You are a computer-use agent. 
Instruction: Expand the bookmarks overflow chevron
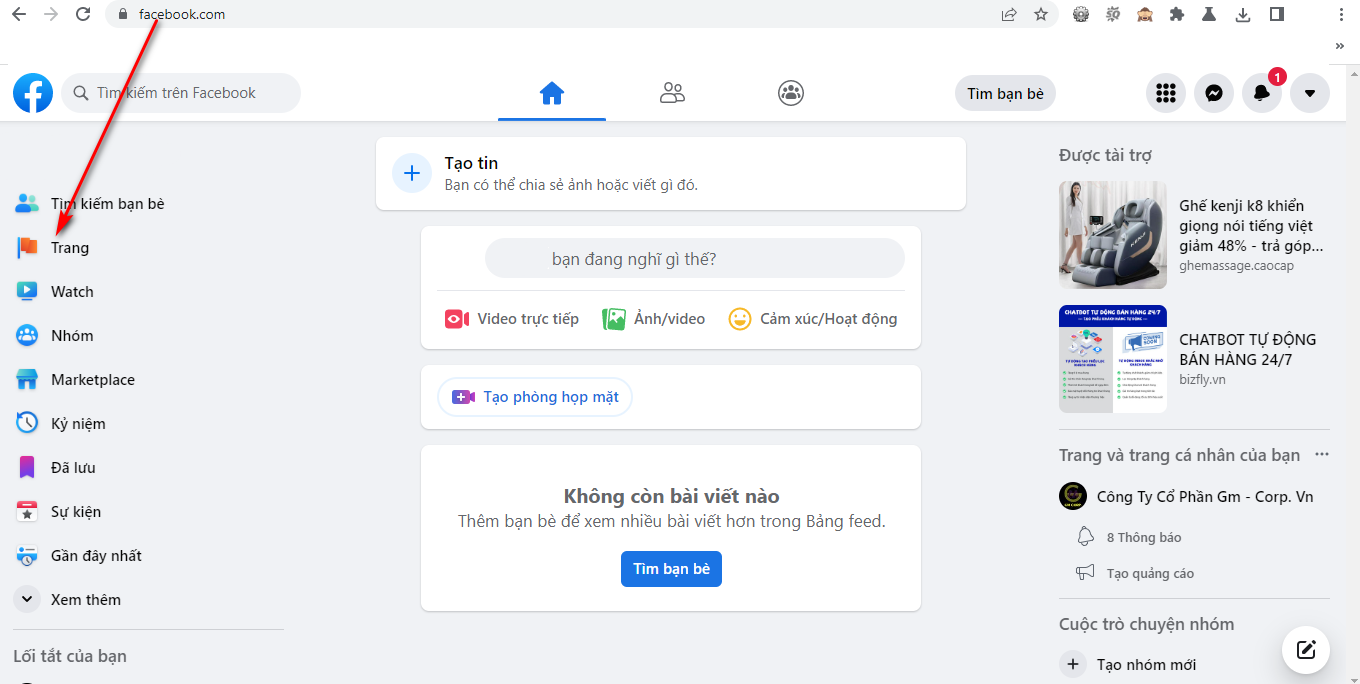pos(1340,46)
